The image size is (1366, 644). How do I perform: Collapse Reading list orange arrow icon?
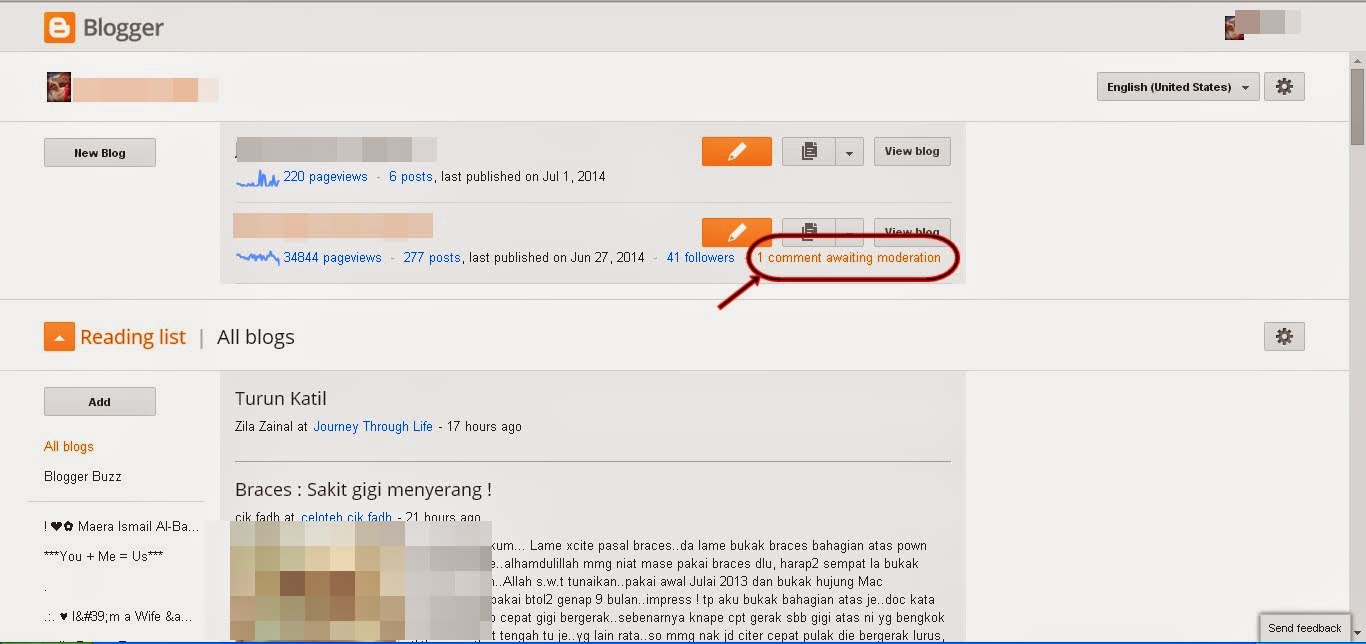[59, 337]
